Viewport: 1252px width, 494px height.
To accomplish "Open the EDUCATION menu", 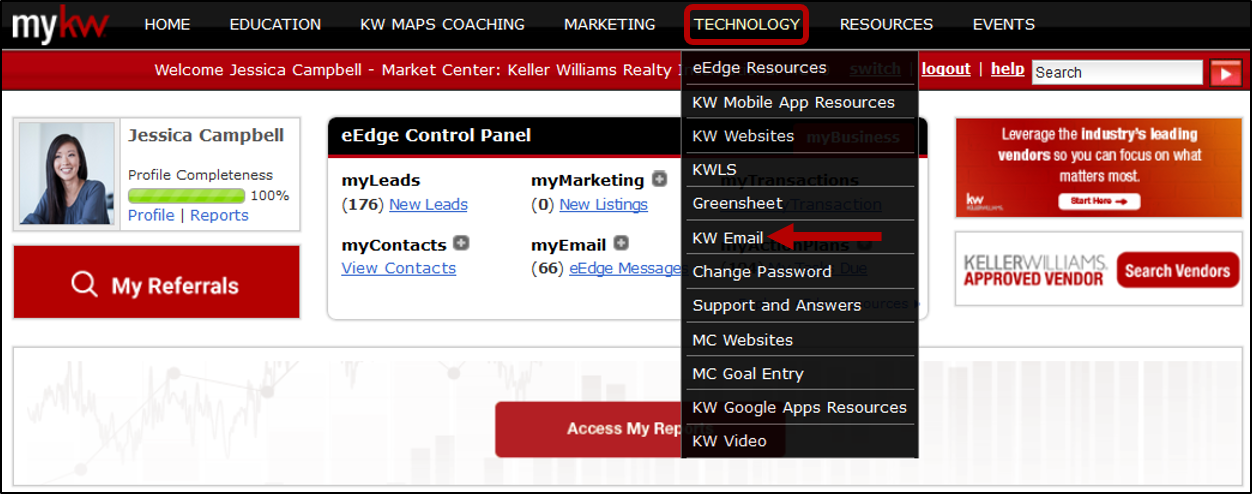I will coord(275,24).
